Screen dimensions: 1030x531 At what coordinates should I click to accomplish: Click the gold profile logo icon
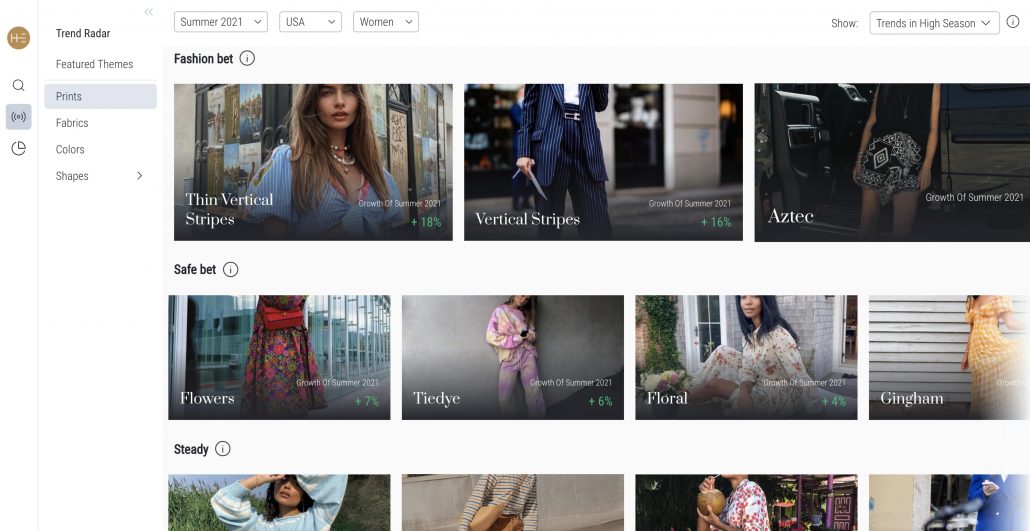pos(18,38)
